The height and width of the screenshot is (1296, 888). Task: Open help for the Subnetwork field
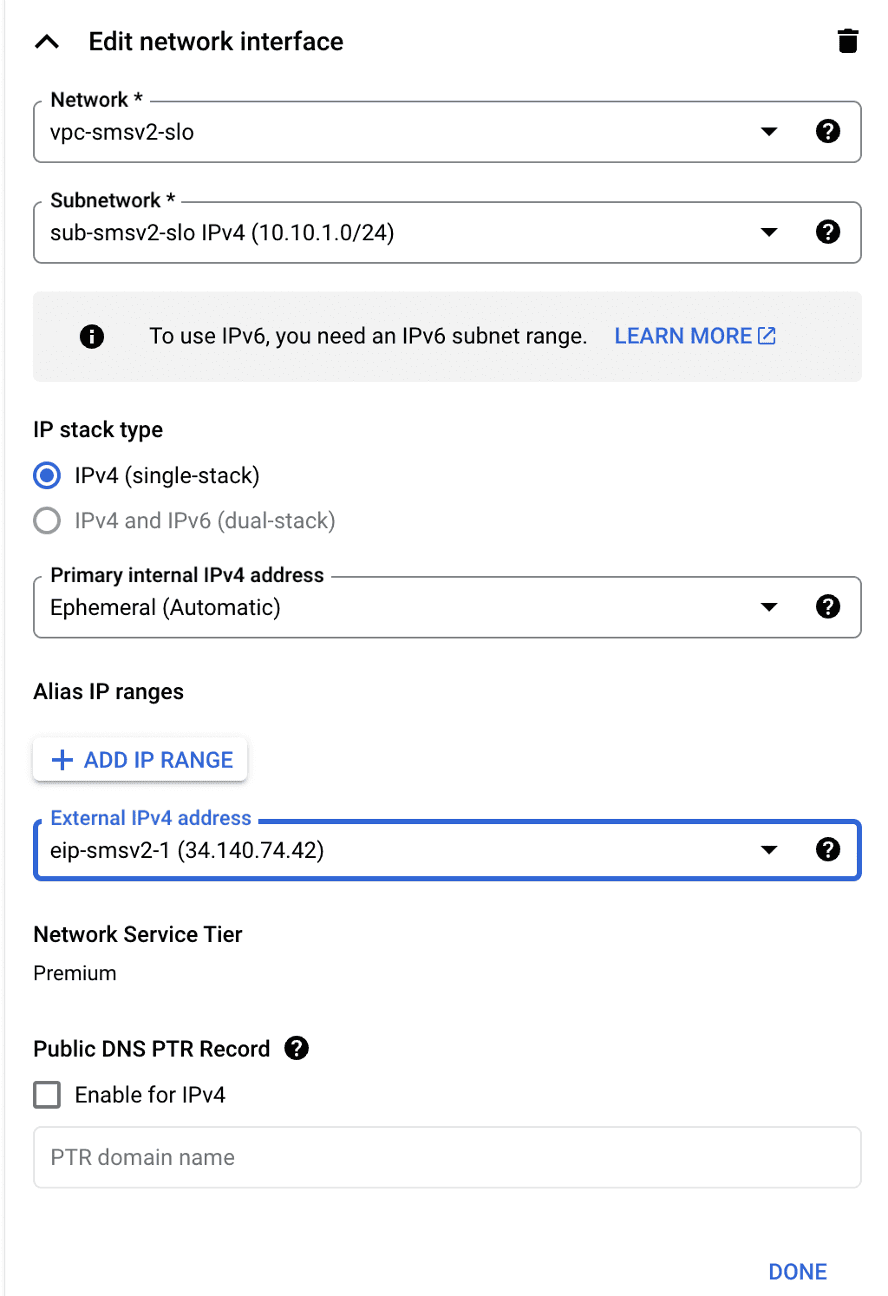[827, 232]
